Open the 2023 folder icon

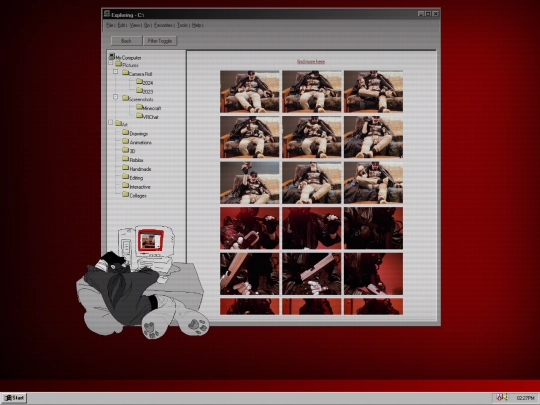coord(139,91)
